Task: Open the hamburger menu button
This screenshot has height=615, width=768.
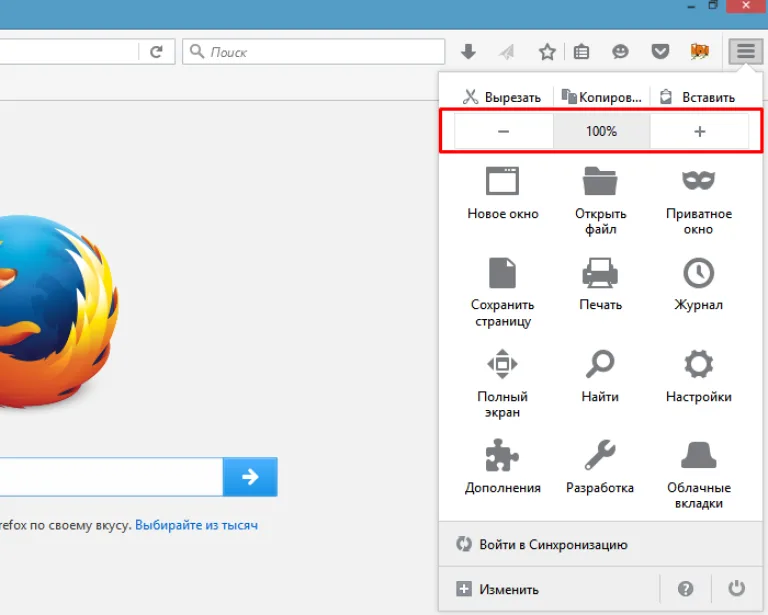Action: [x=745, y=51]
